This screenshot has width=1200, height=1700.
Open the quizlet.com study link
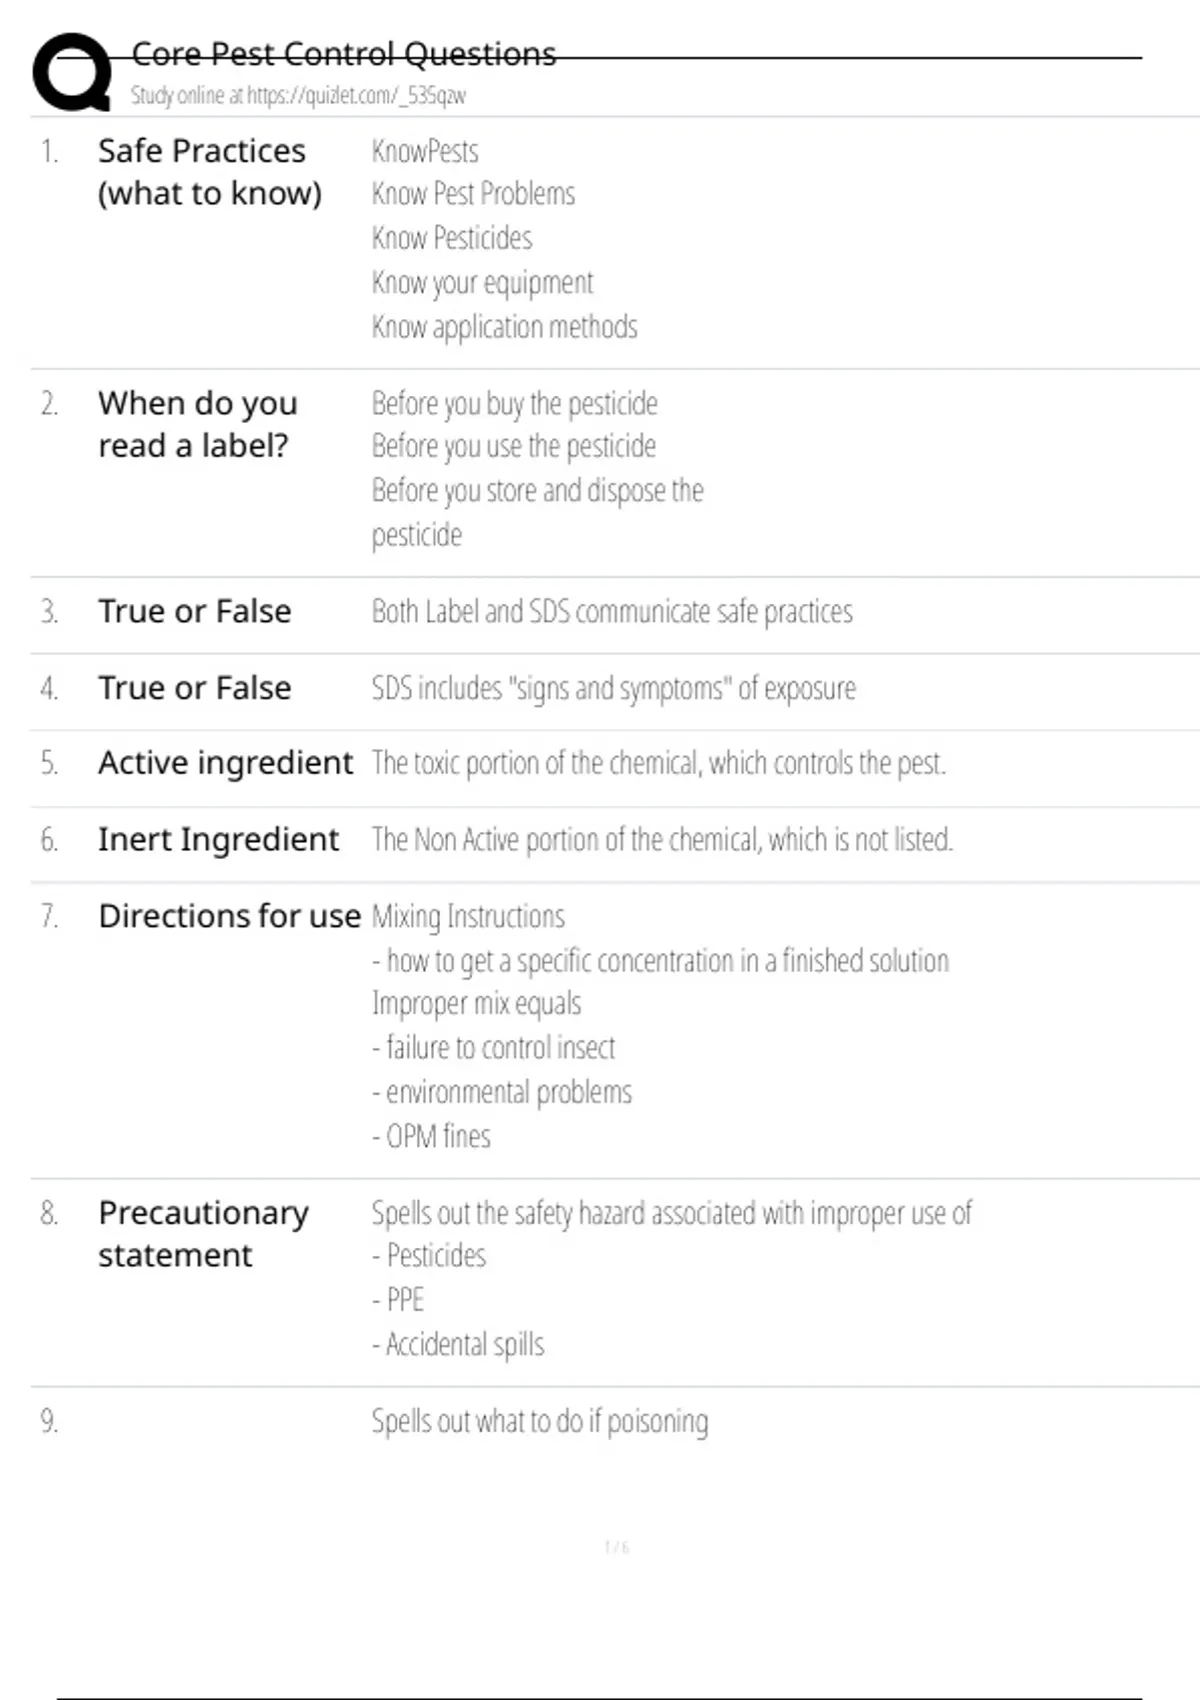[x=298, y=96]
